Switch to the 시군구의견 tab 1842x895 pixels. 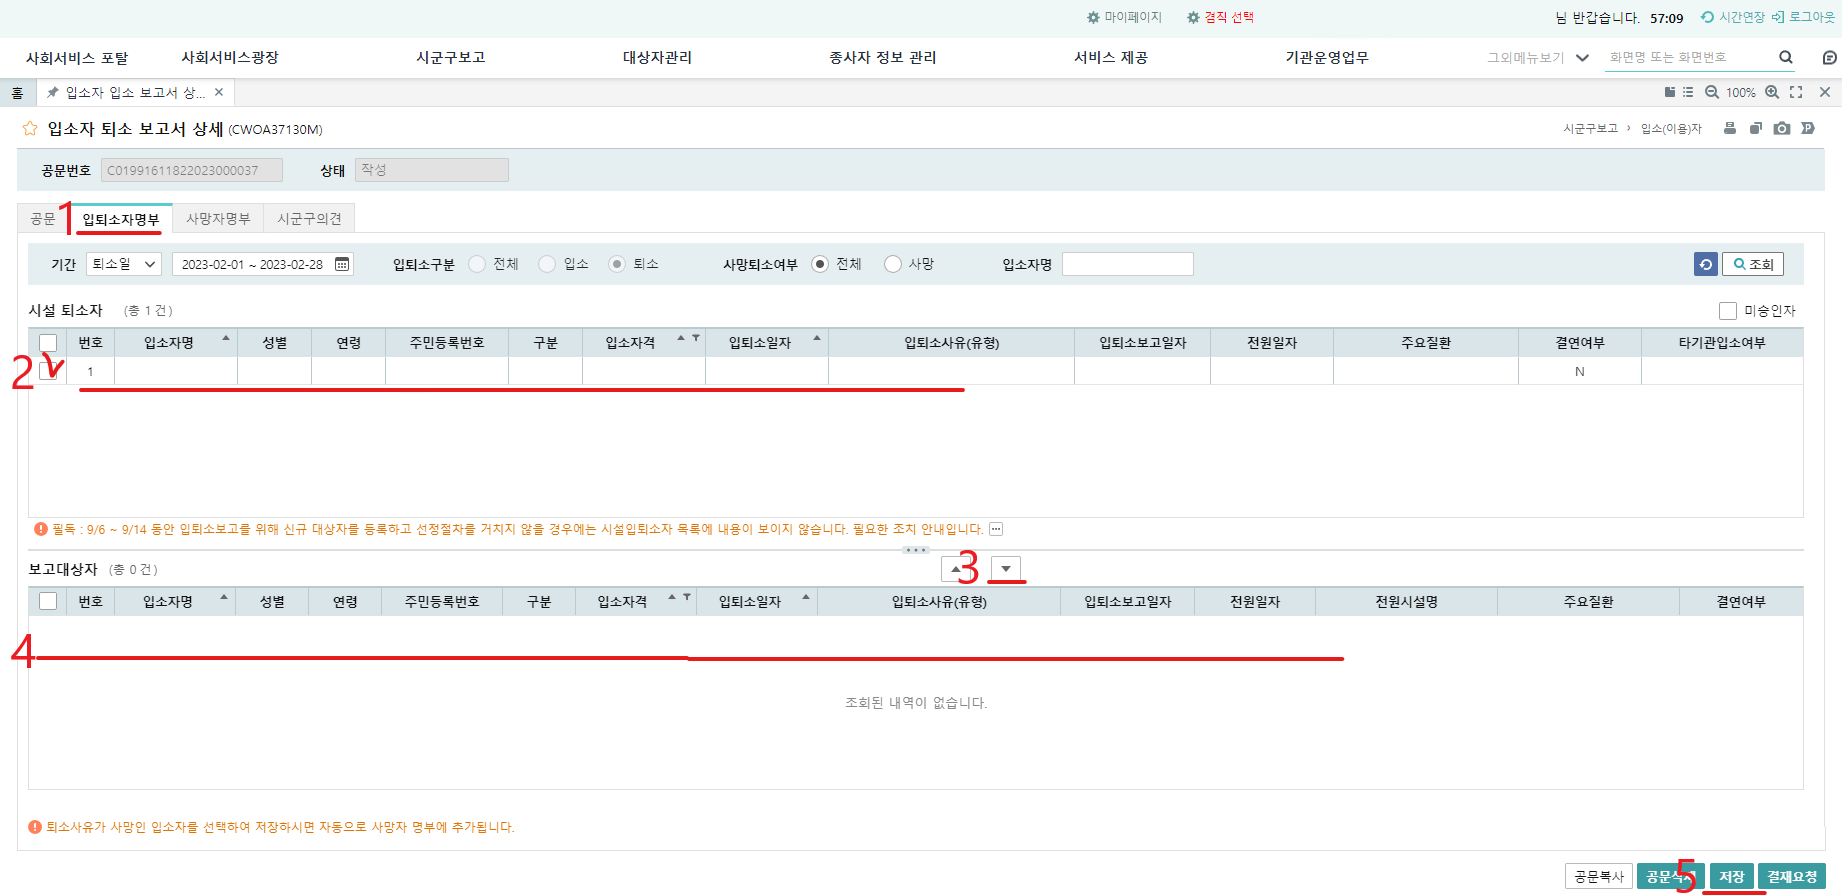point(310,219)
